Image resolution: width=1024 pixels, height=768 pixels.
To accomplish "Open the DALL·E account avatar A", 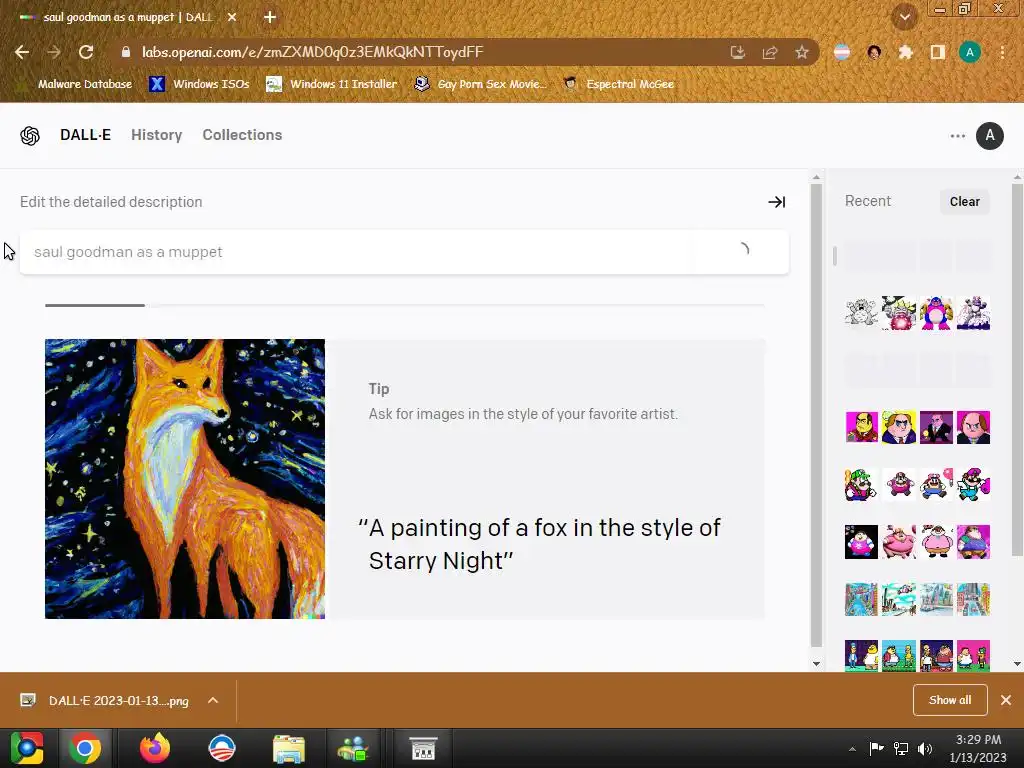I will (x=989, y=136).
